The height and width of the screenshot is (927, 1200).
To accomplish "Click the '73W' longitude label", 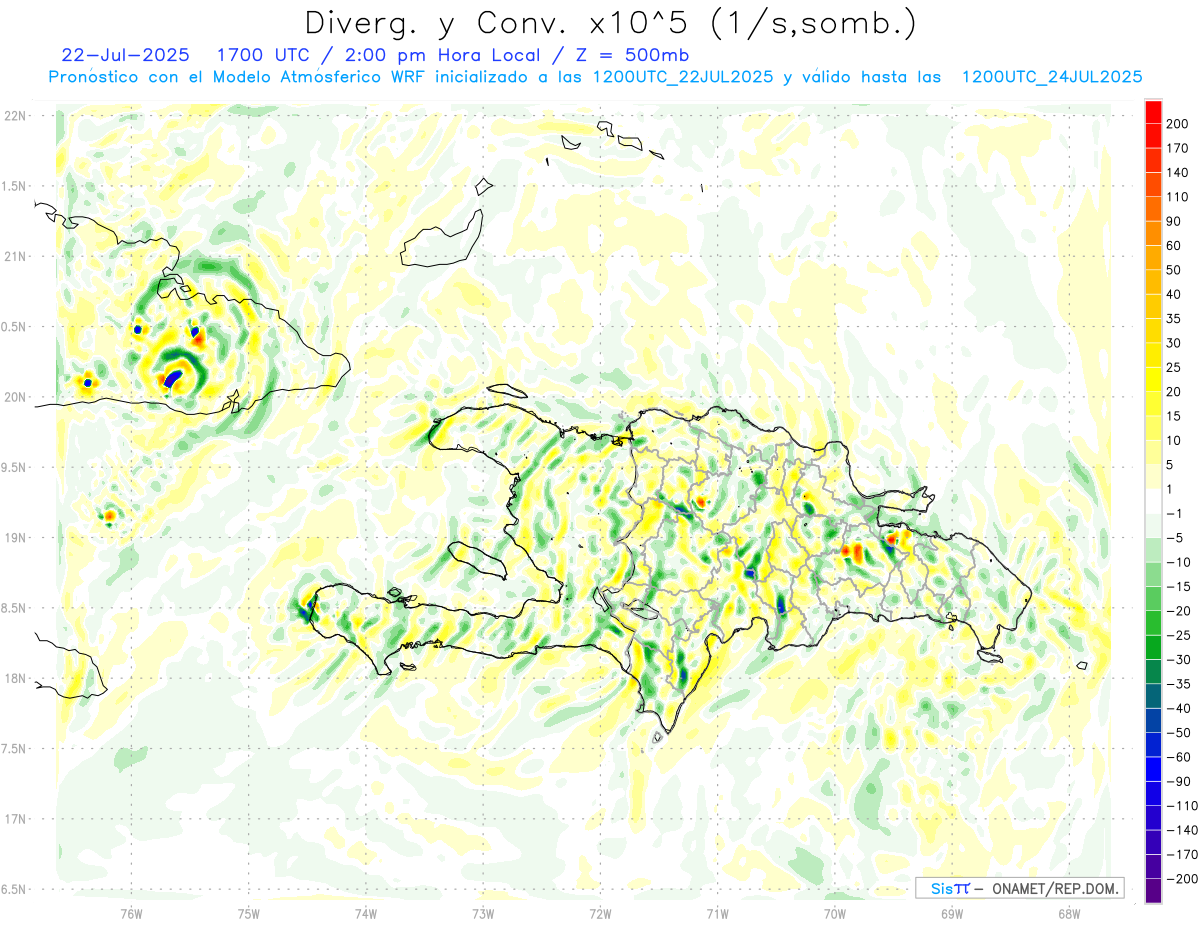I will 483,914.
